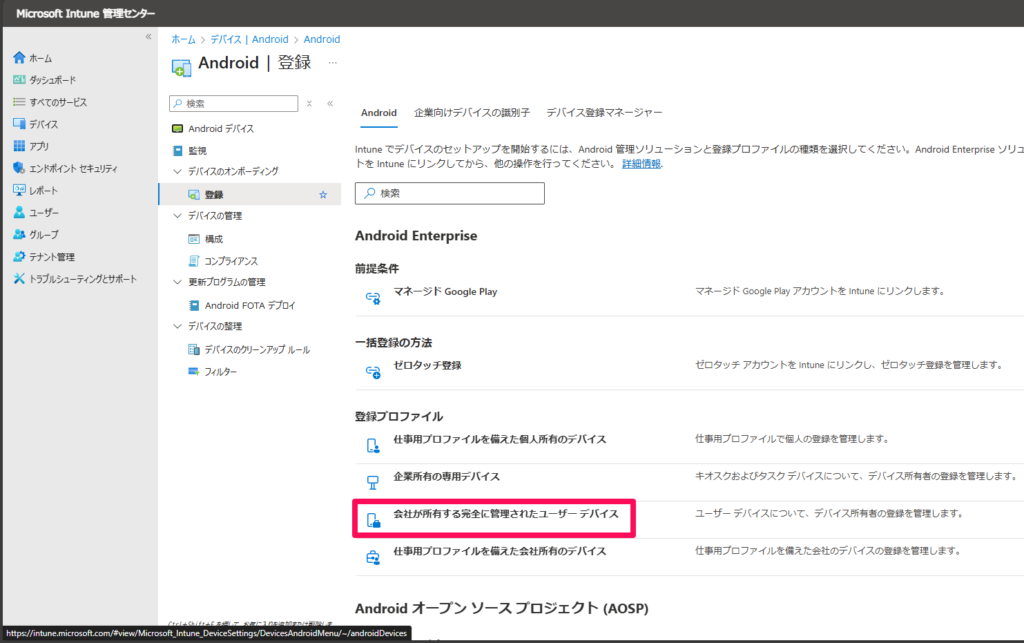Click デバイス | Android breadcrumb link
Image resolution: width=1024 pixels, height=643 pixels.
point(249,39)
